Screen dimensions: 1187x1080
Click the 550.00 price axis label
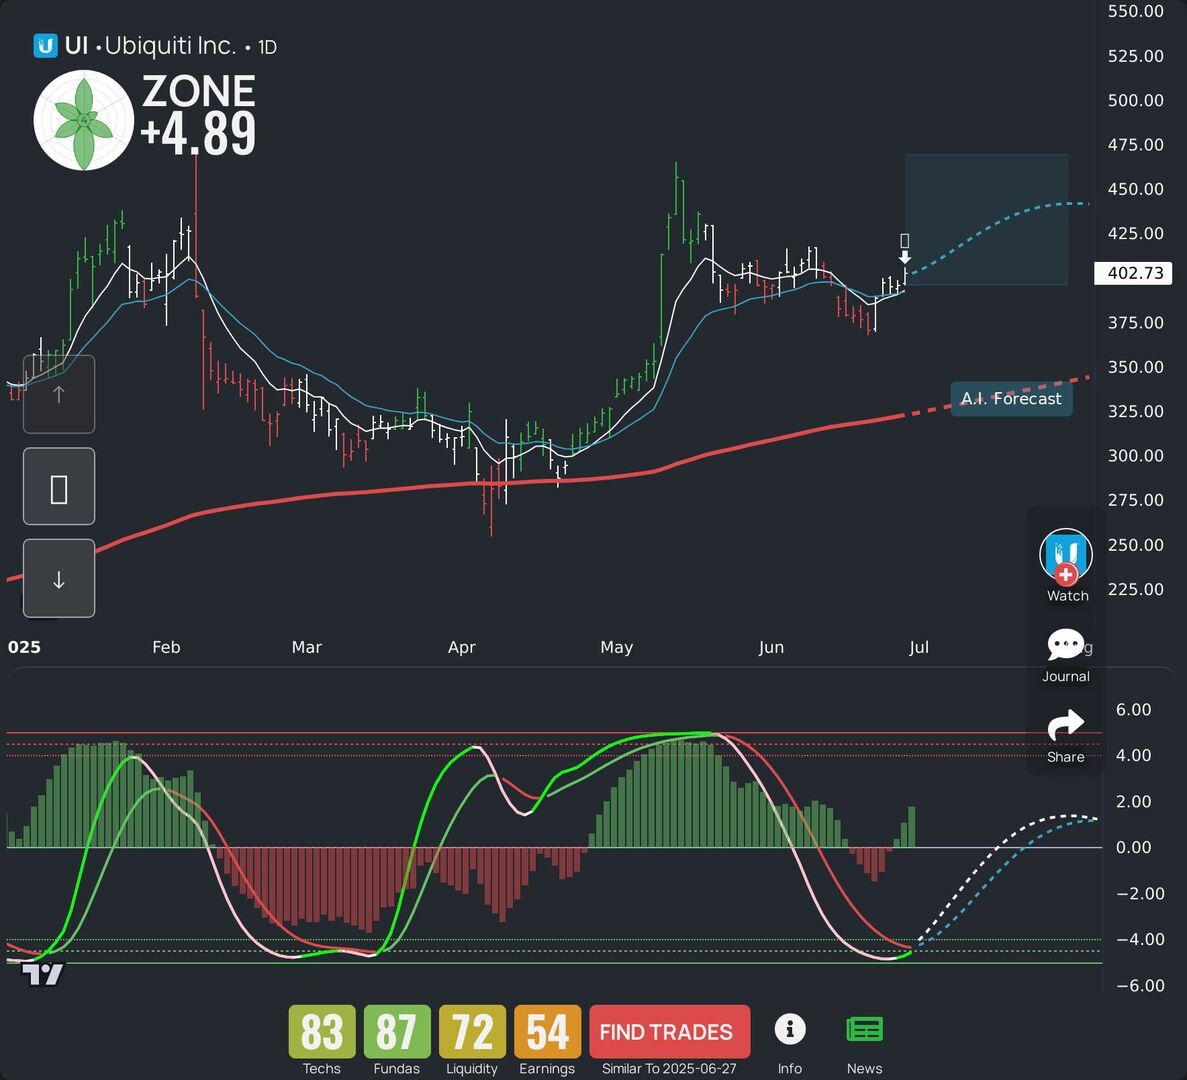click(x=1136, y=11)
